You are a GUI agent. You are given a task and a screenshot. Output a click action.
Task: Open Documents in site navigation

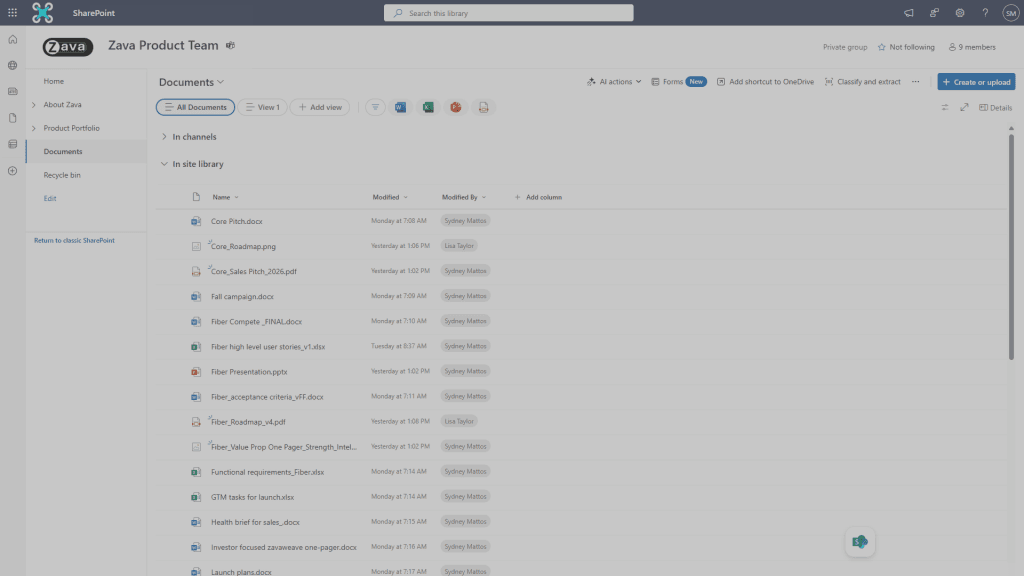63,152
